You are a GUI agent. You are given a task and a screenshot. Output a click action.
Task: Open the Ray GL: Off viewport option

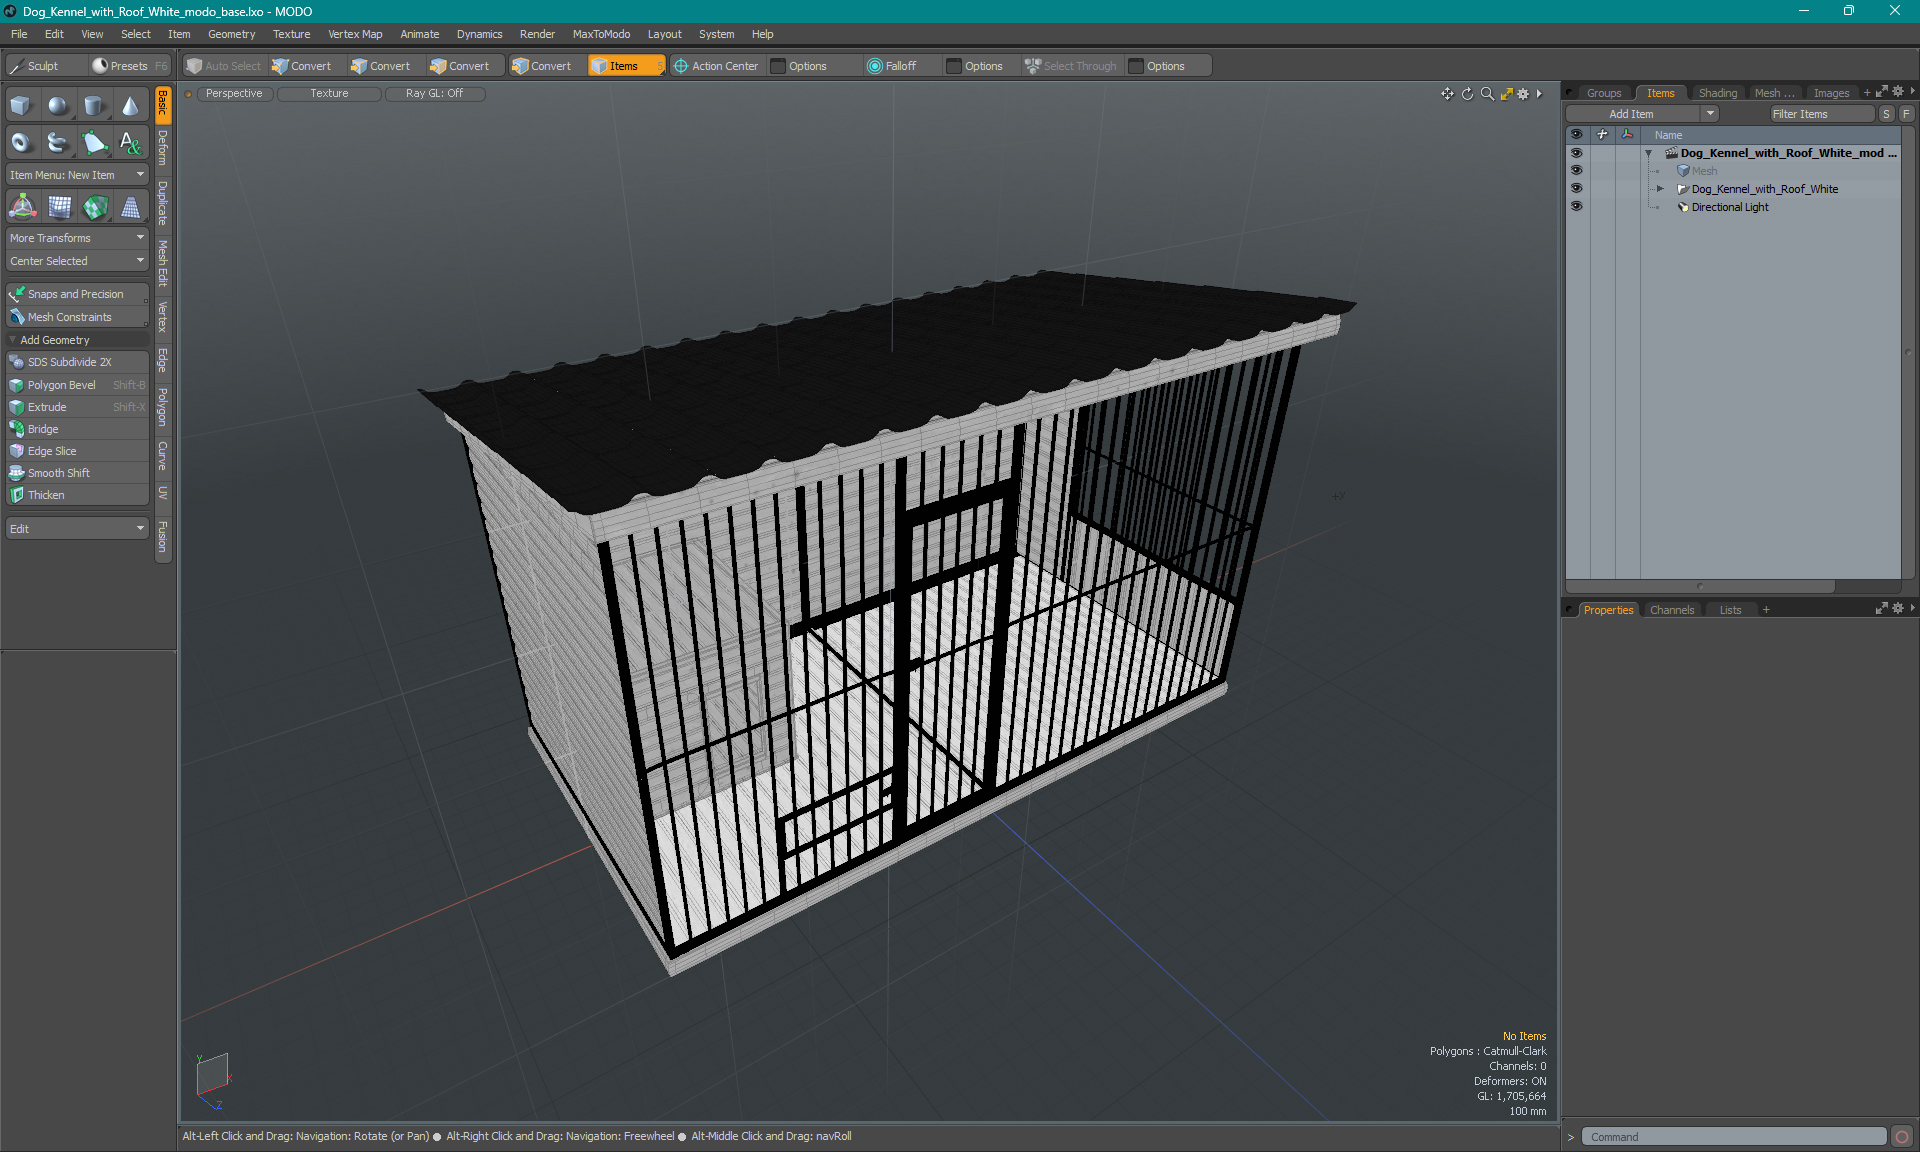point(434,93)
